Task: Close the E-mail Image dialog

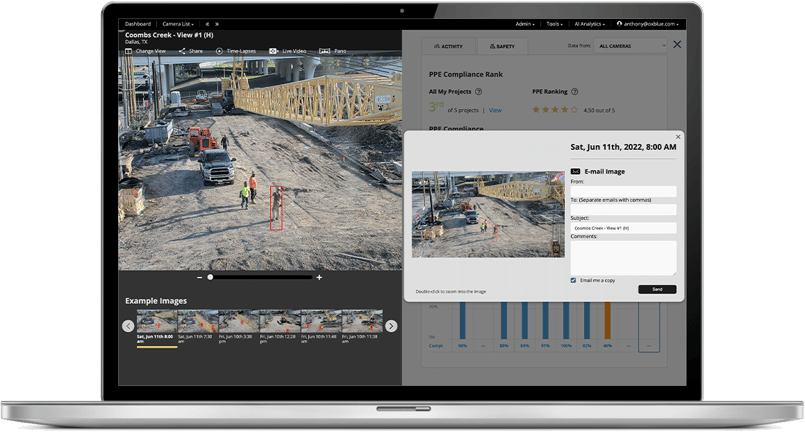Action: point(678,137)
